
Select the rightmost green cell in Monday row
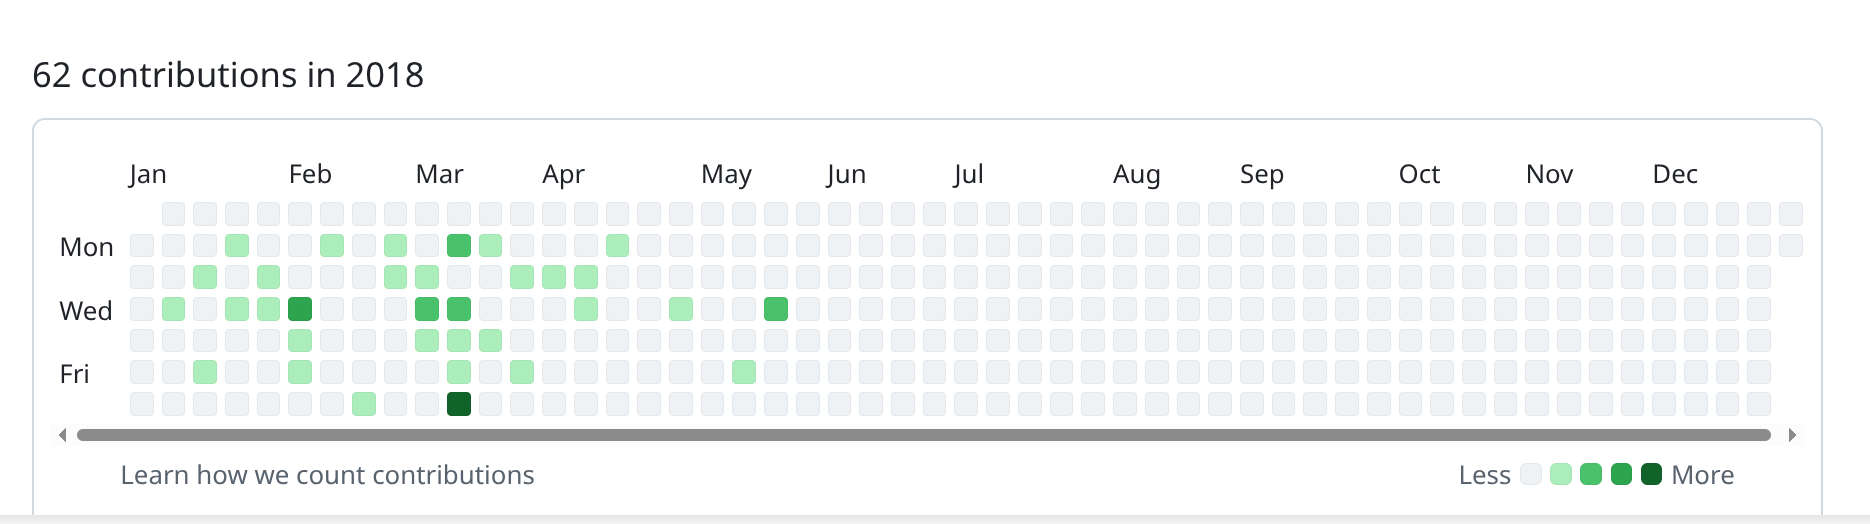click(617, 245)
